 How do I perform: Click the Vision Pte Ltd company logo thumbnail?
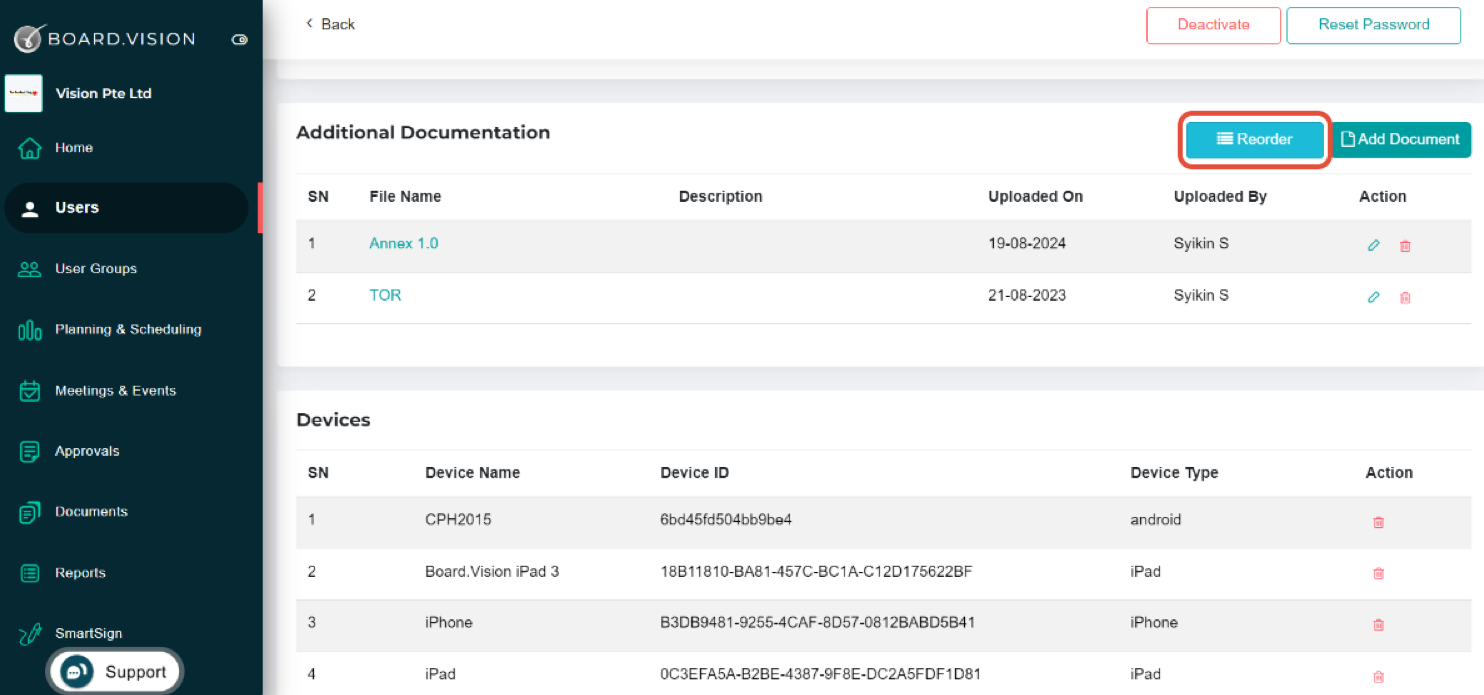coord(24,93)
